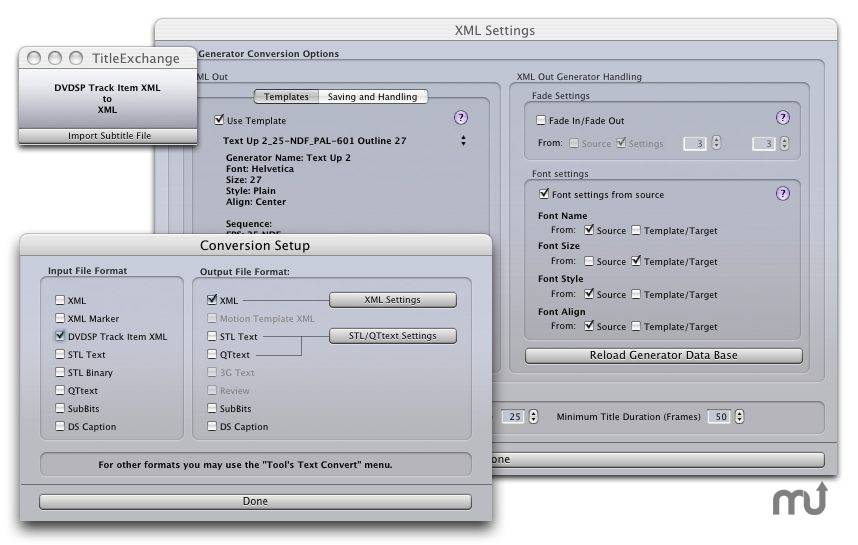Click the first fade frames field
The width and height of the screenshot is (858, 545).
[695, 143]
